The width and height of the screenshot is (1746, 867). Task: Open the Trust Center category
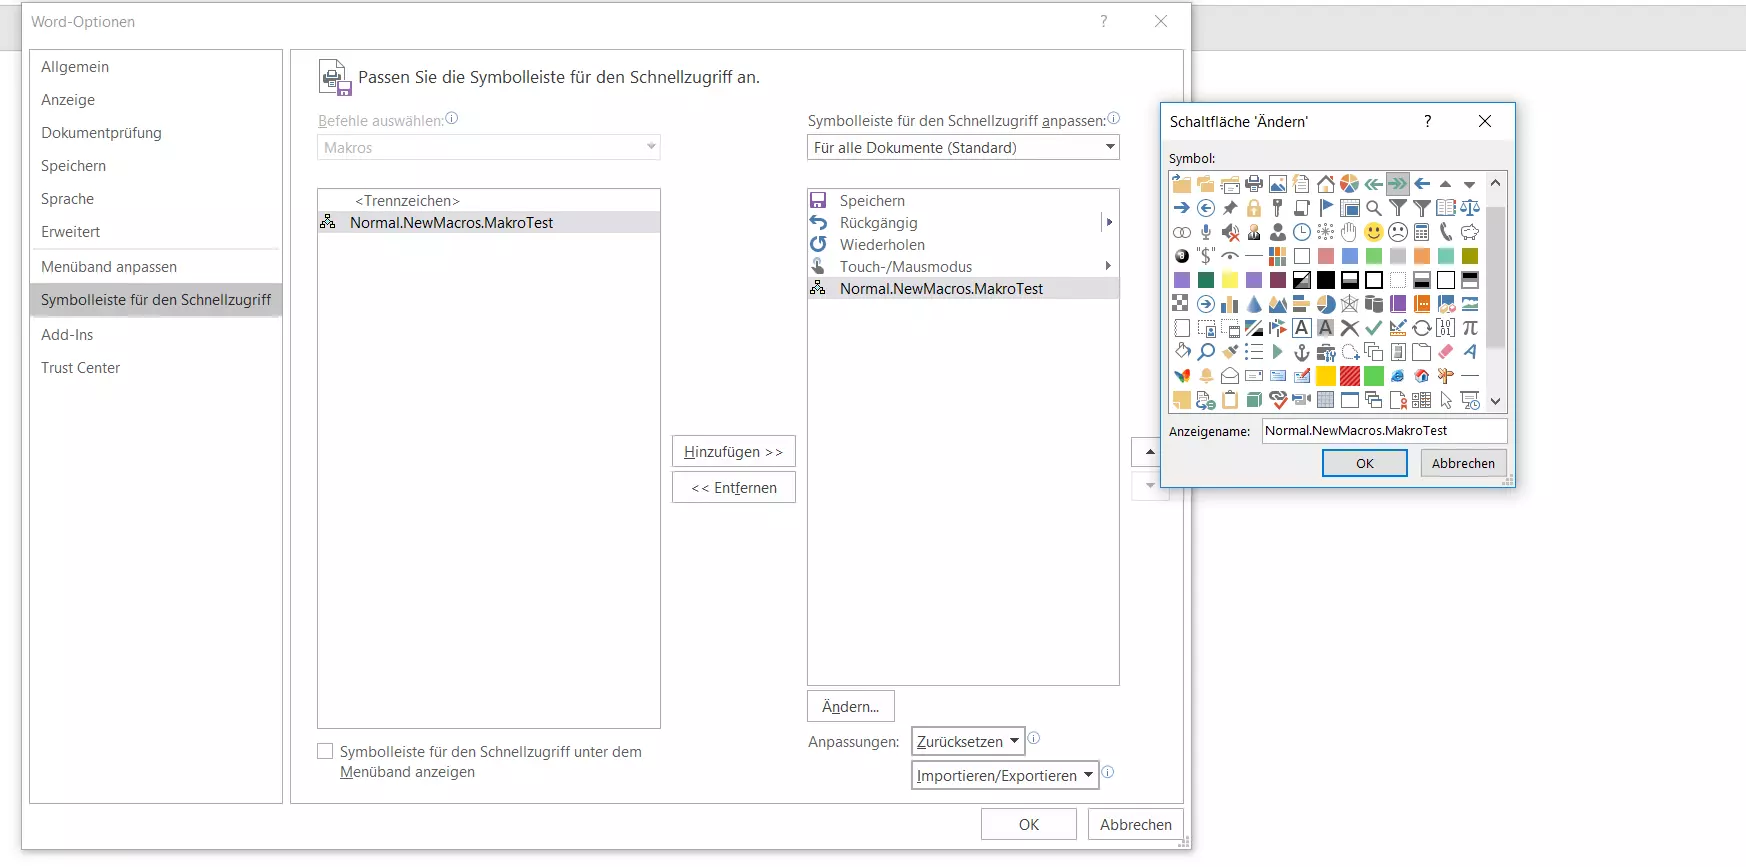pos(80,367)
